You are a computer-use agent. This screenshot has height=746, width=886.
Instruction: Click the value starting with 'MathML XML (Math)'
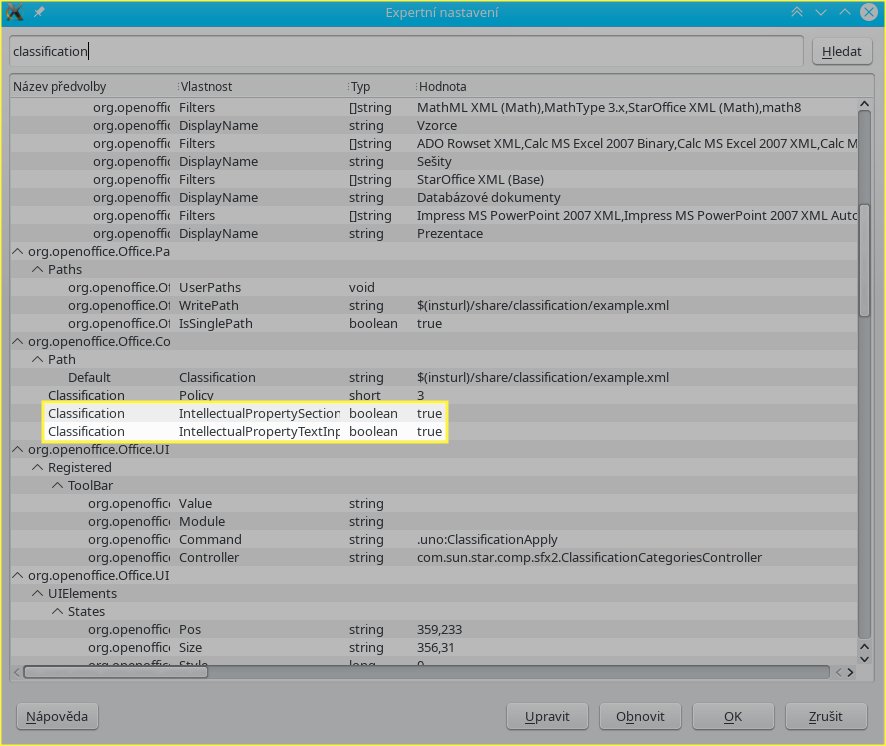coord(609,107)
